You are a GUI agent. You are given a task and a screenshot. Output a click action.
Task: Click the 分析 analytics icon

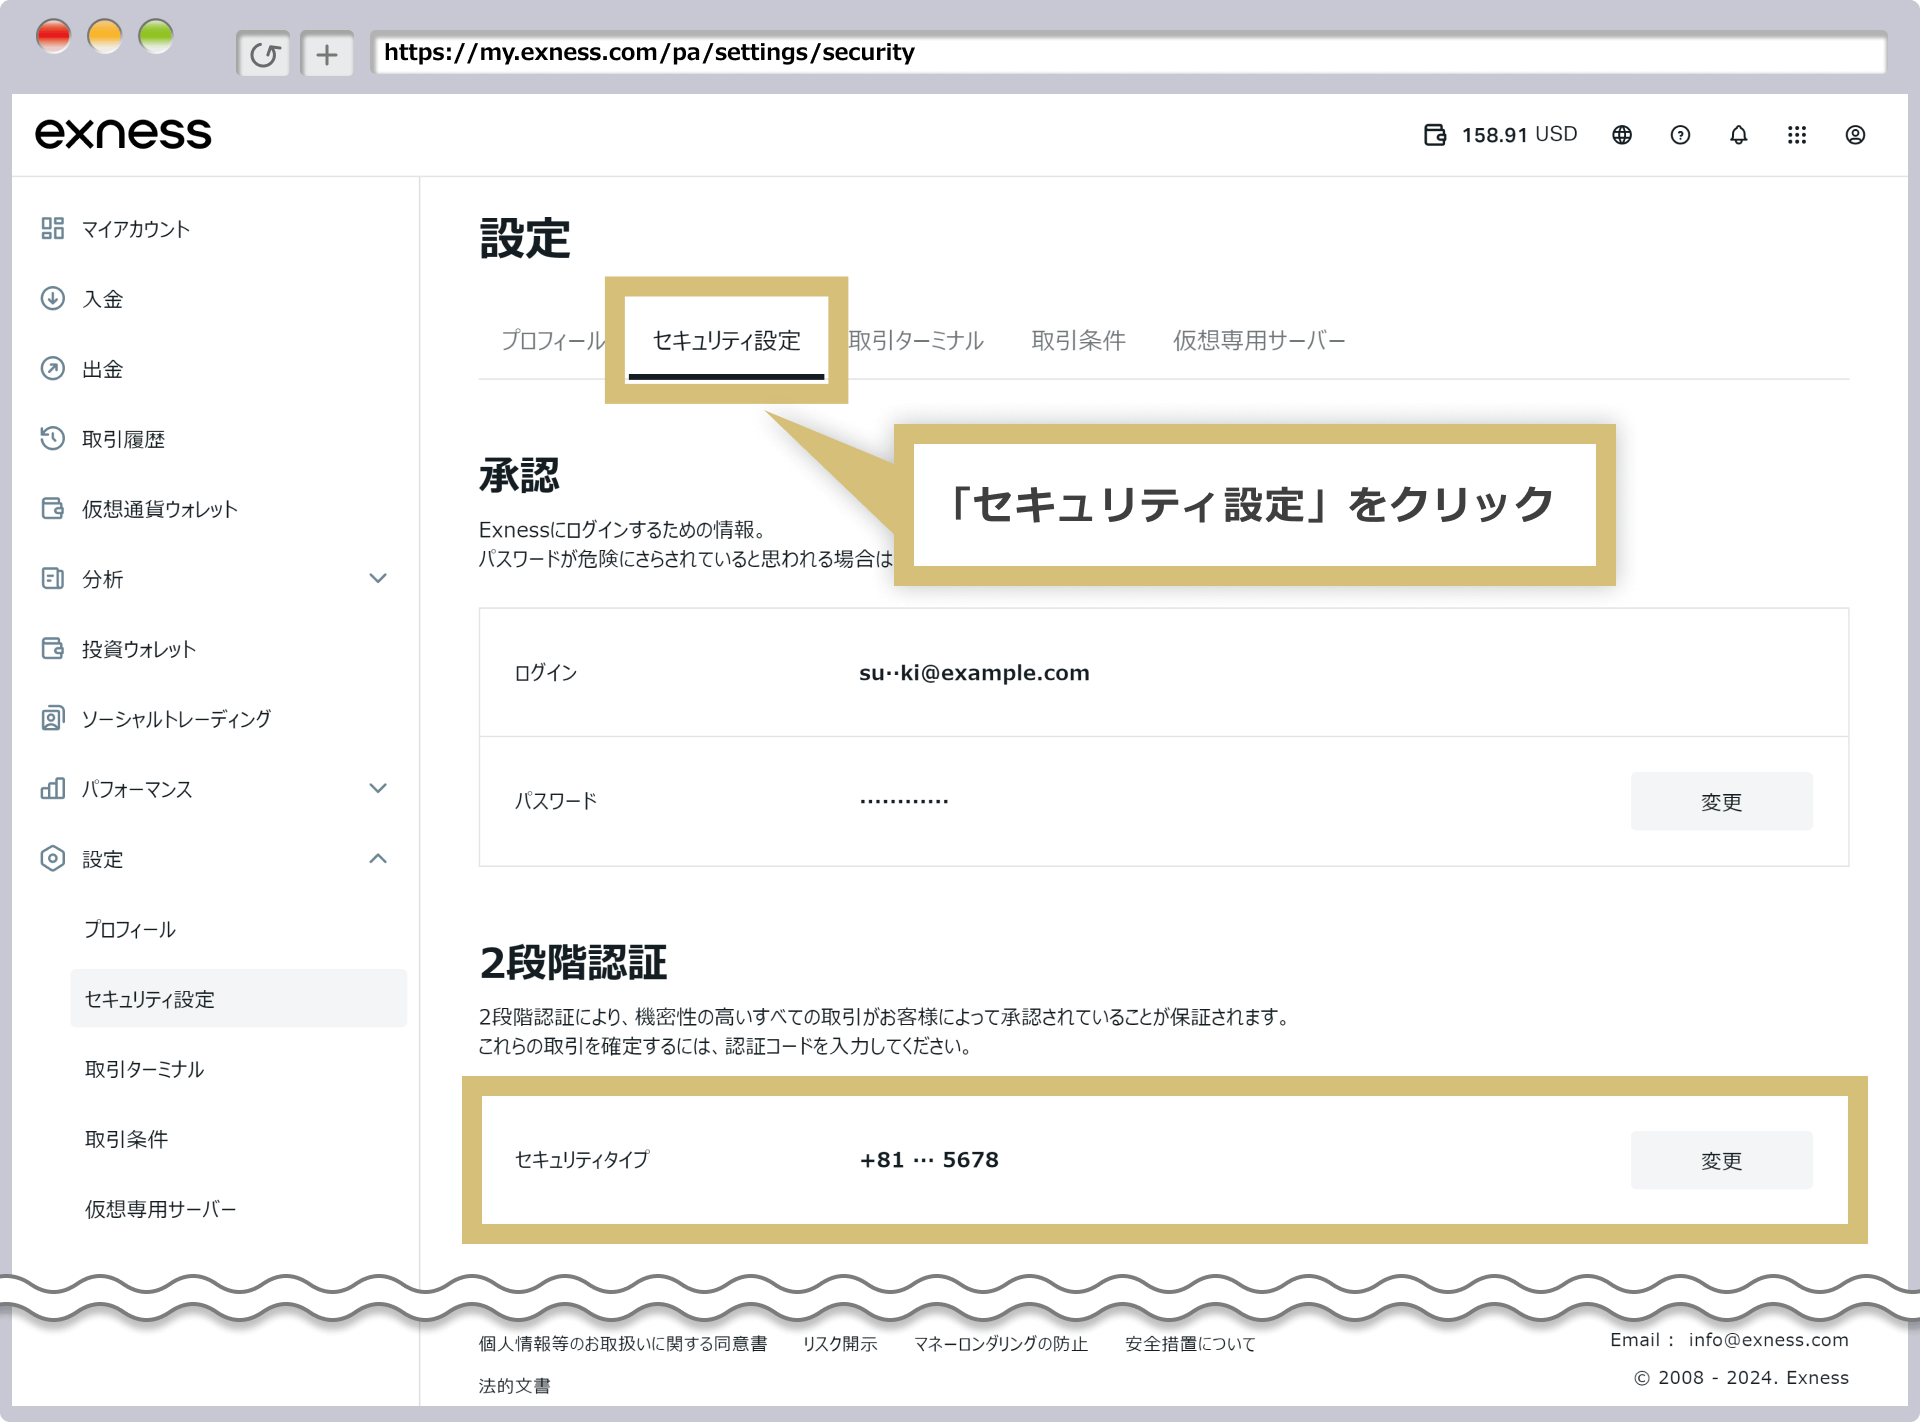(x=53, y=579)
